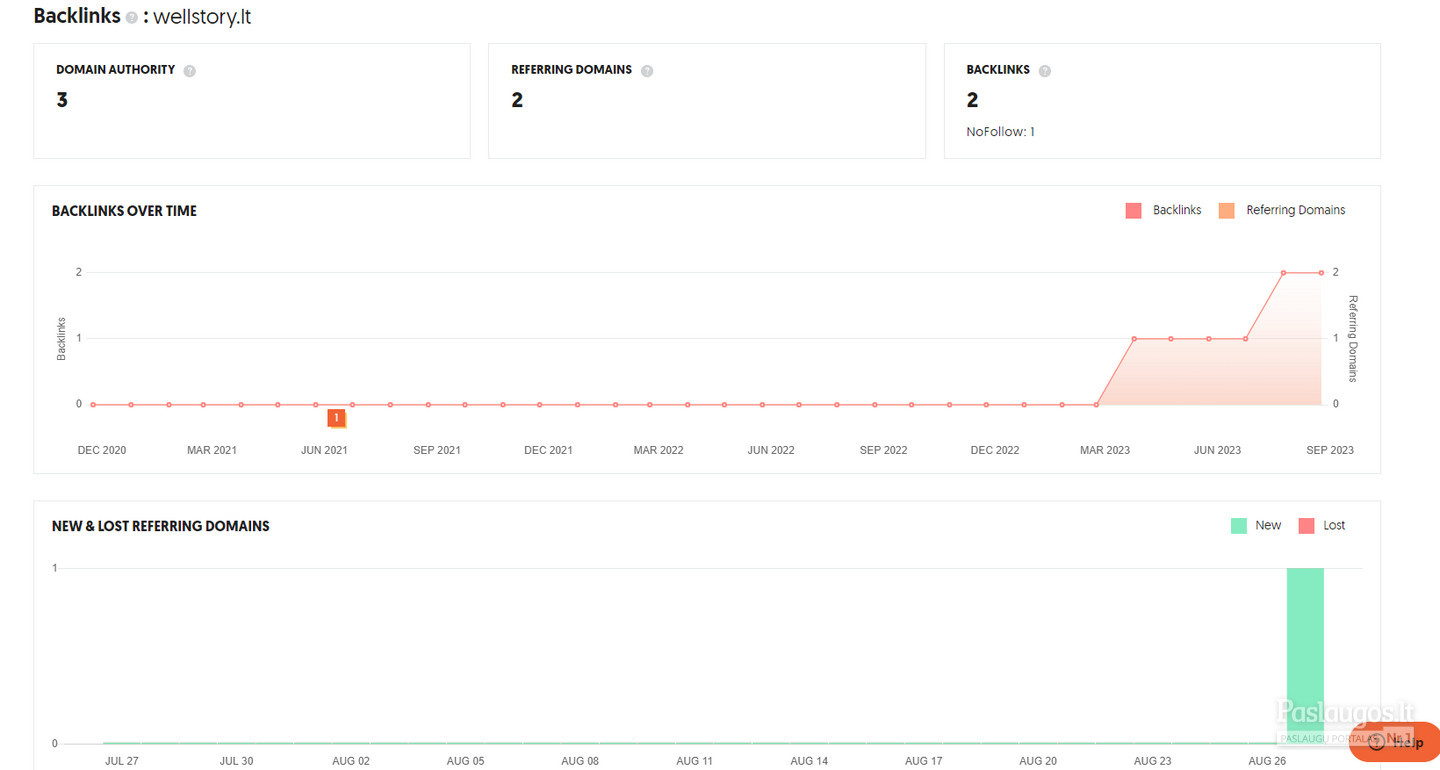This screenshot has height=770, width=1440.
Task: Click the help icon next to Backlinks title
Action: tap(132, 18)
